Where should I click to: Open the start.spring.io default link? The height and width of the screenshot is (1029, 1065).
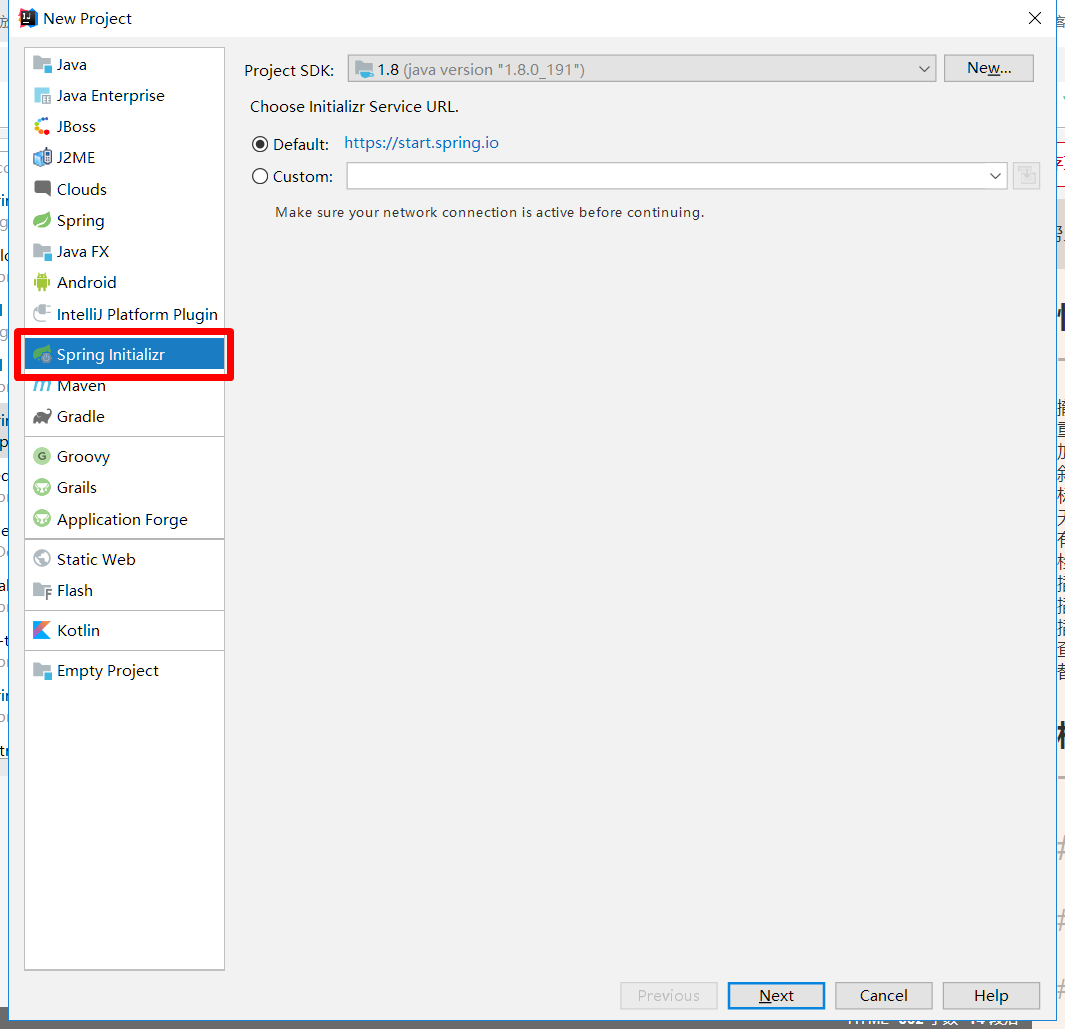pos(421,143)
